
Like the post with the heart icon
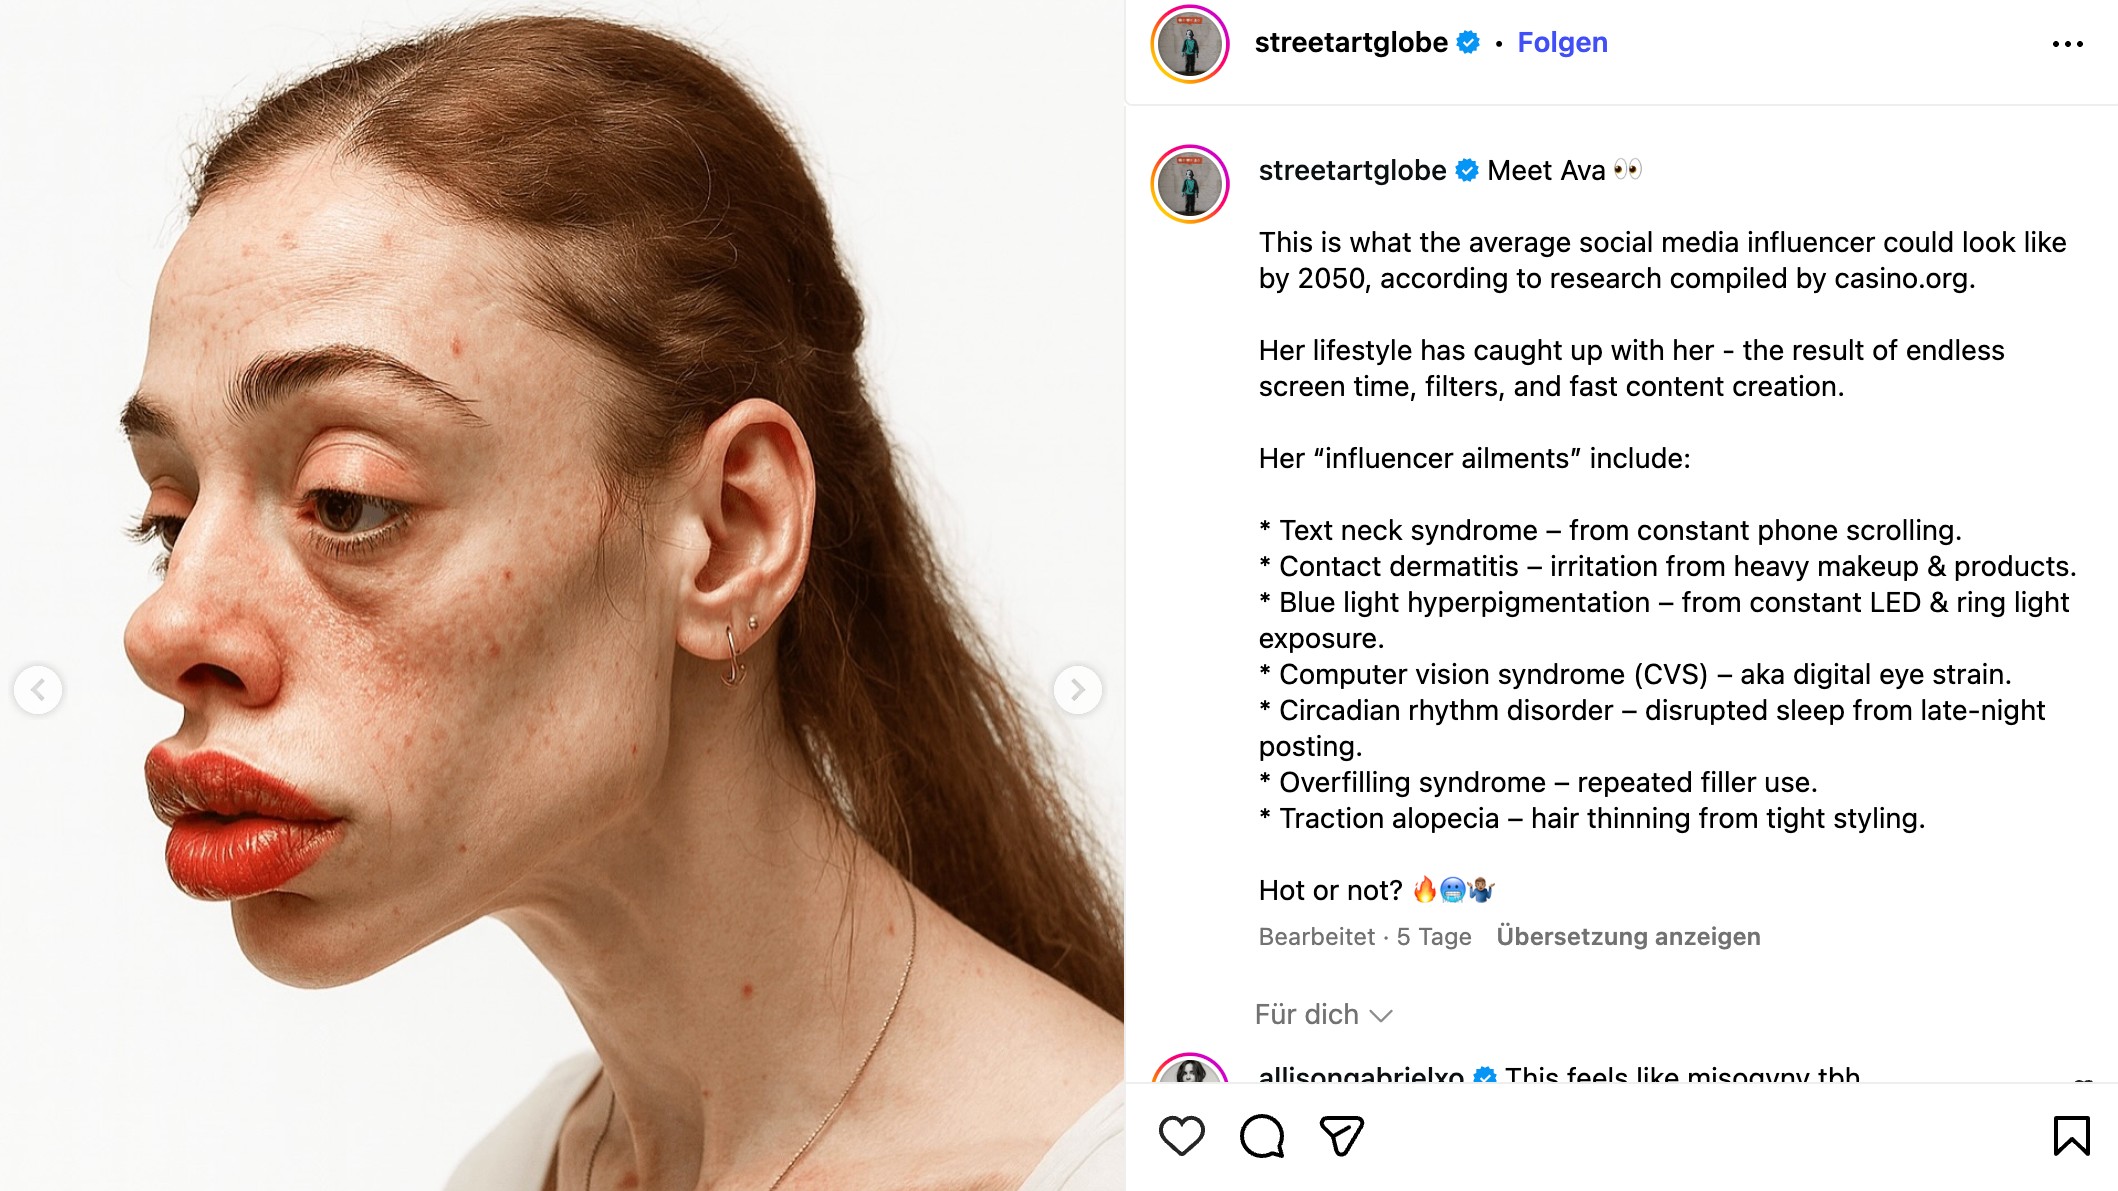click(x=1181, y=1136)
